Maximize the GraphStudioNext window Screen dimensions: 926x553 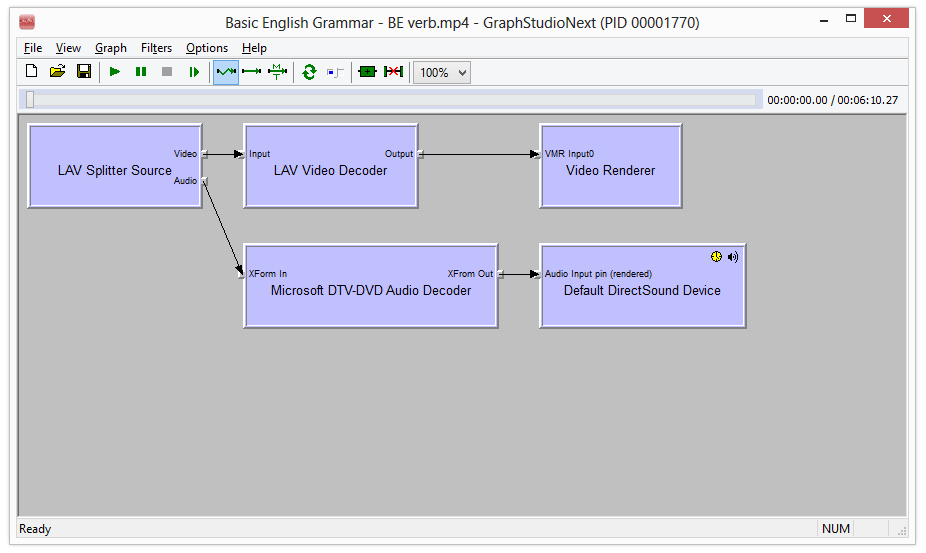[851, 19]
